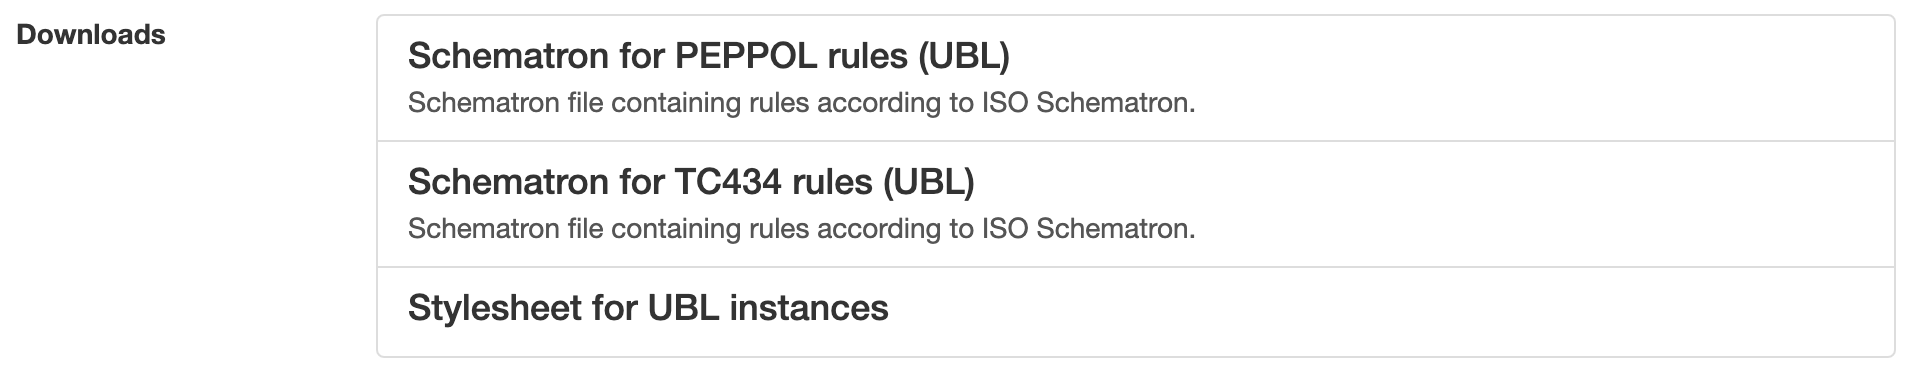Click (UBL) in the TC434 rules heading

(x=929, y=182)
